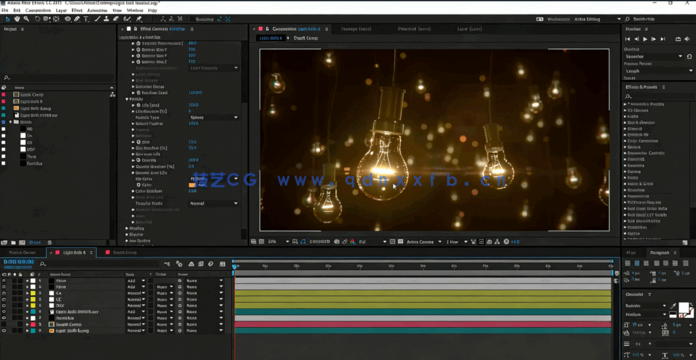Toggle hide shy layers in timeline

(x=191, y=264)
